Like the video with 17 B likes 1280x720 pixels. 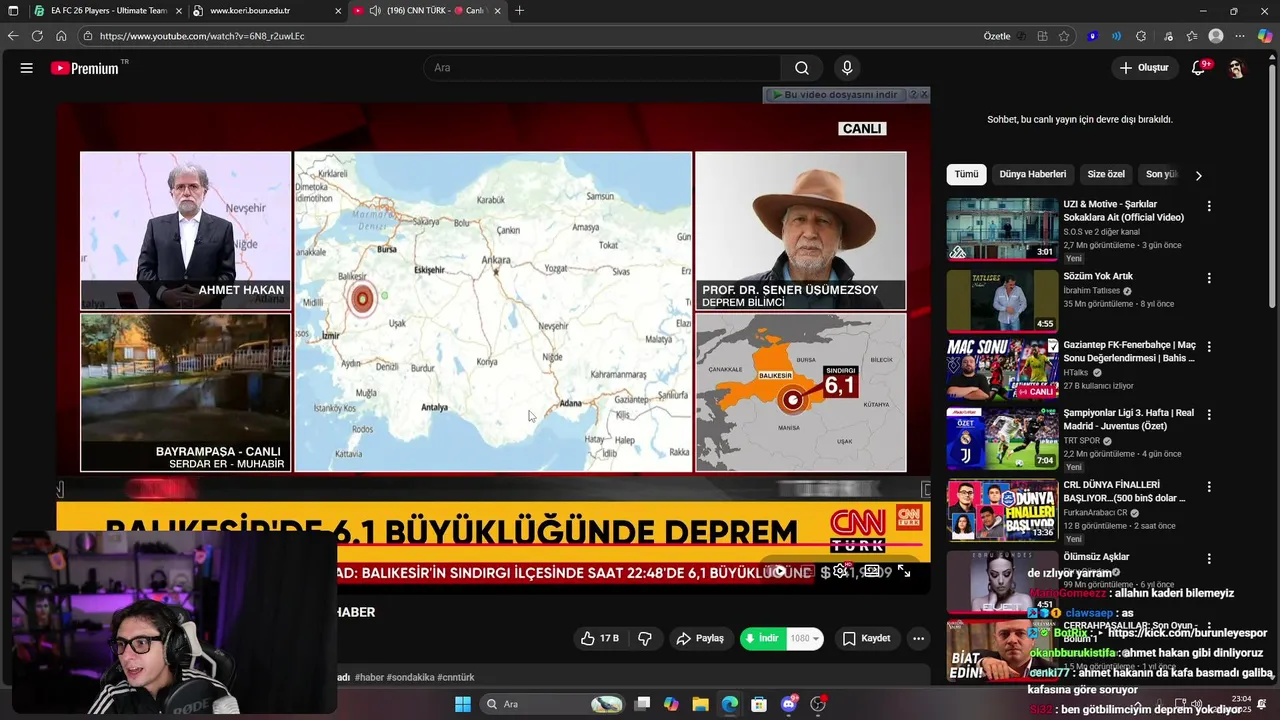pos(600,638)
